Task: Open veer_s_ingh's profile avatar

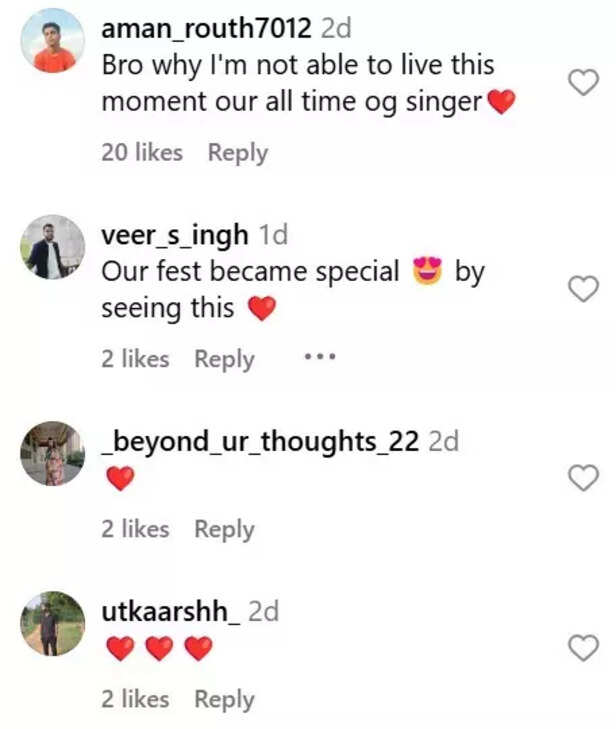Action: click(x=52, y=247)
